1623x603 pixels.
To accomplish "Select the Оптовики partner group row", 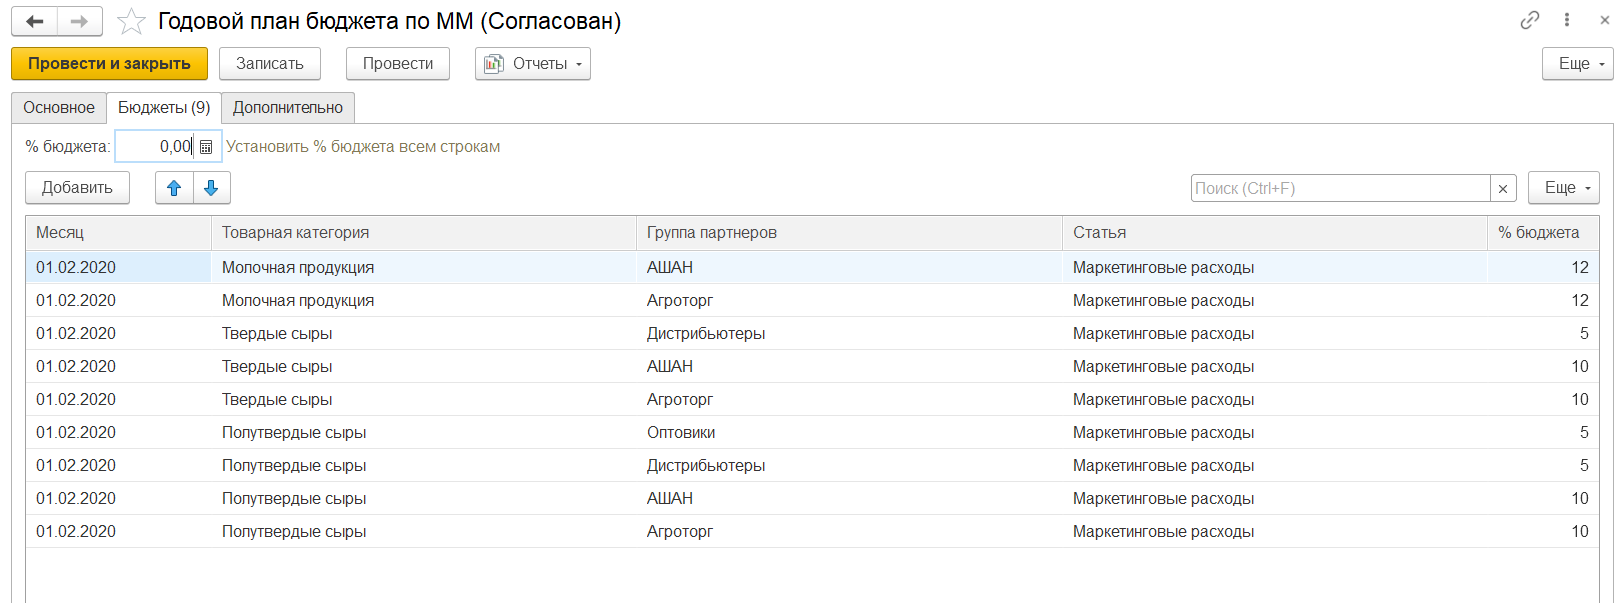I will pos(681,433).
